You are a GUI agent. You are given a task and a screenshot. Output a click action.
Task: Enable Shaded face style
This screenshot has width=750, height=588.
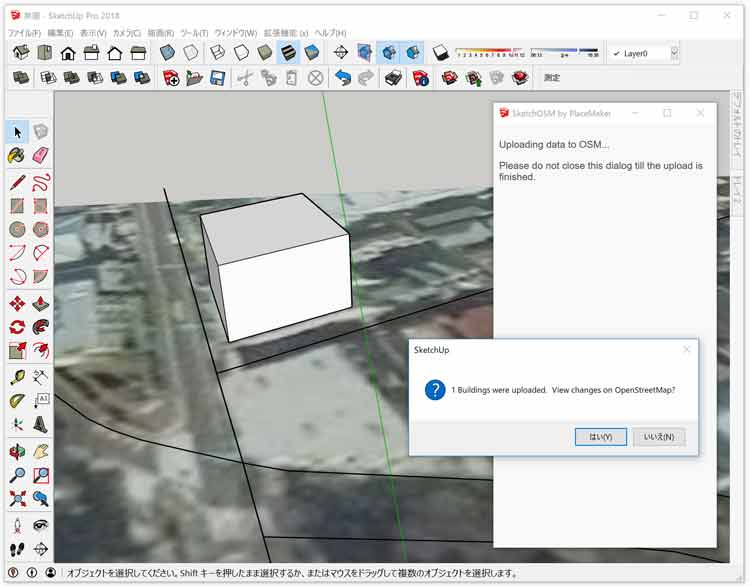pos(265,52)
